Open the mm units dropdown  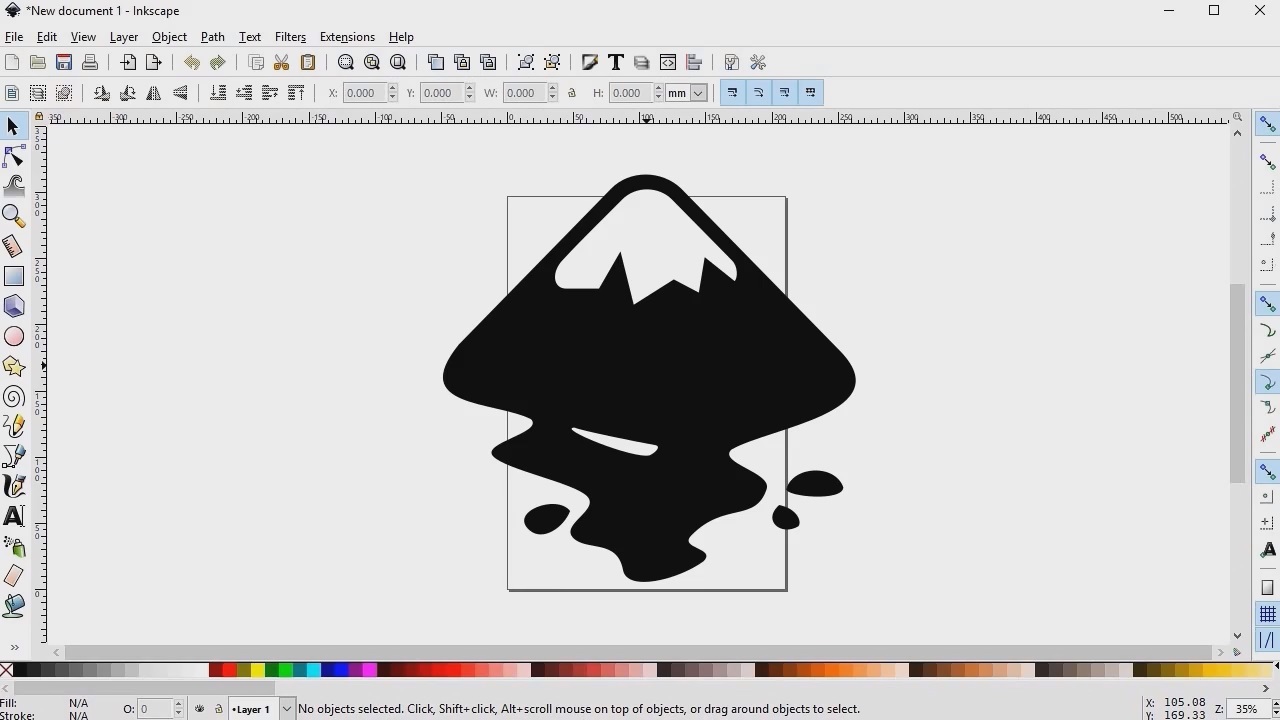click(x=687, y=93)
